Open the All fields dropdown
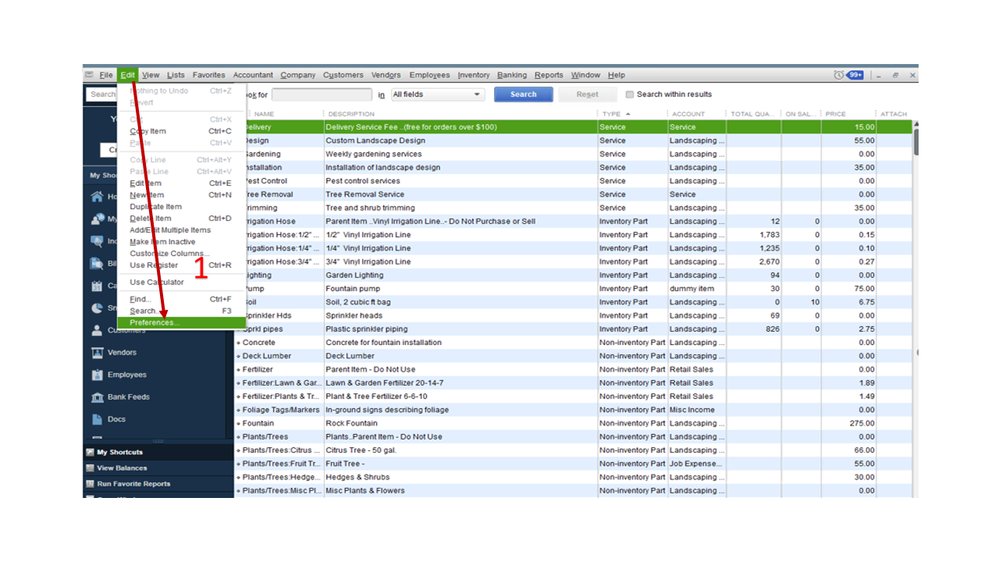 (x=437, y=94)
